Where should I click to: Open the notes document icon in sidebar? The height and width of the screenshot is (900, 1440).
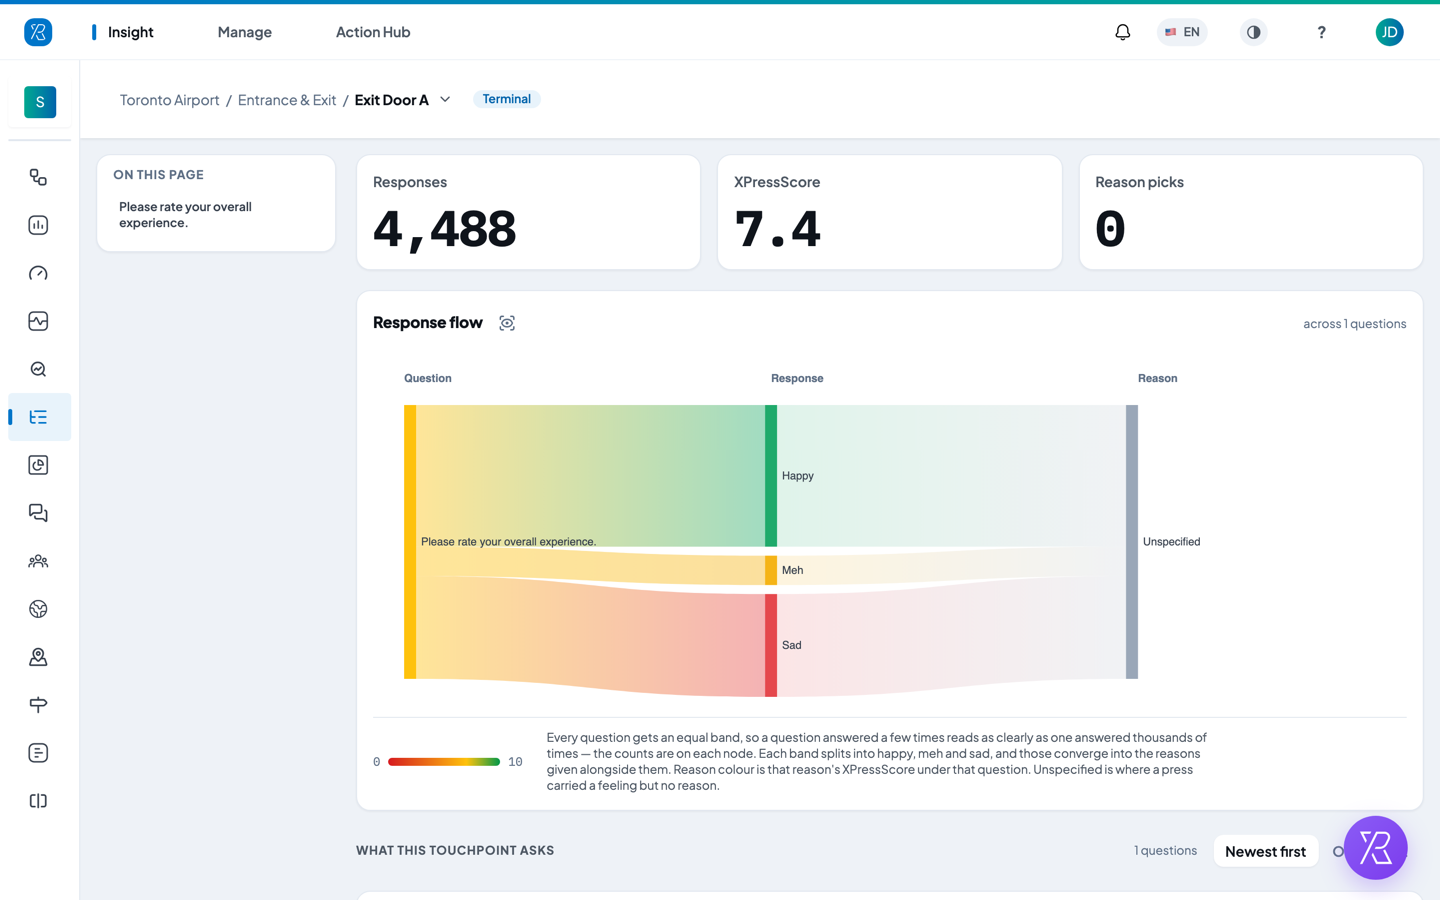[x=38, y=753]
